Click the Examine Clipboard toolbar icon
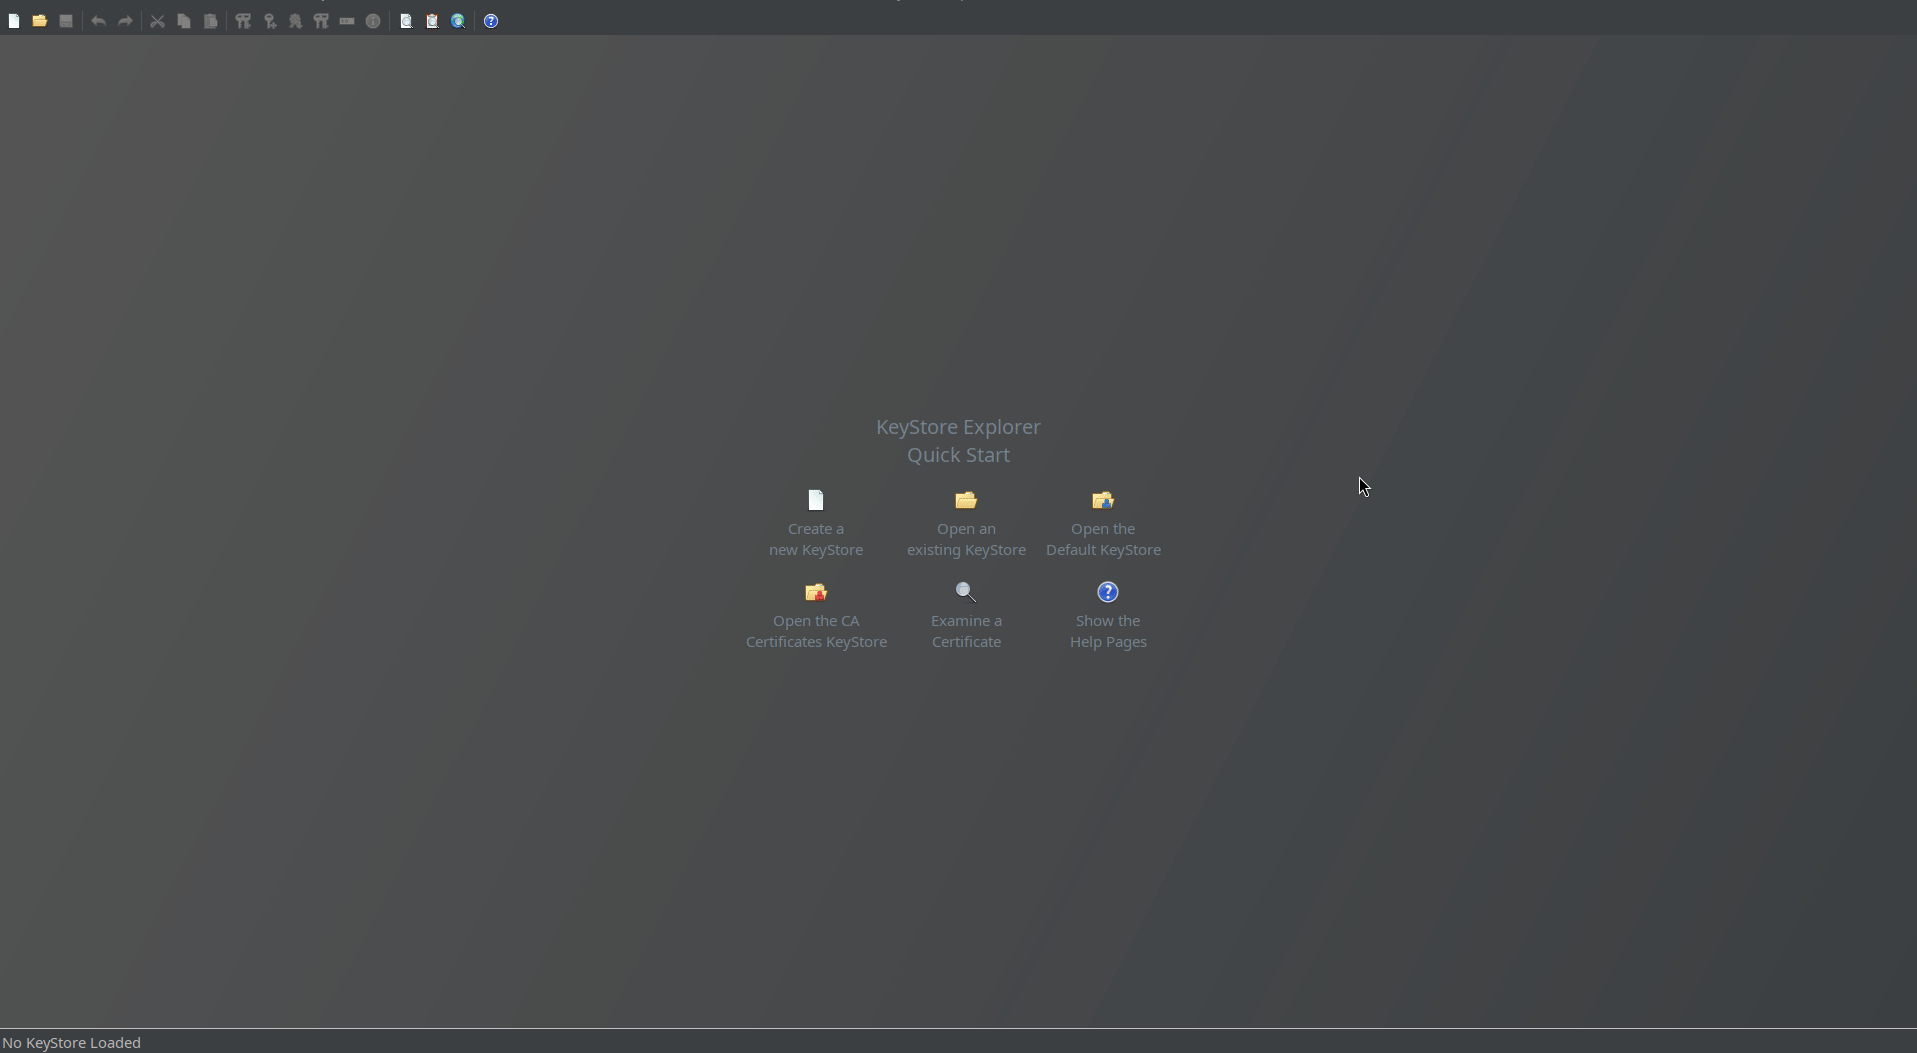 432,21
